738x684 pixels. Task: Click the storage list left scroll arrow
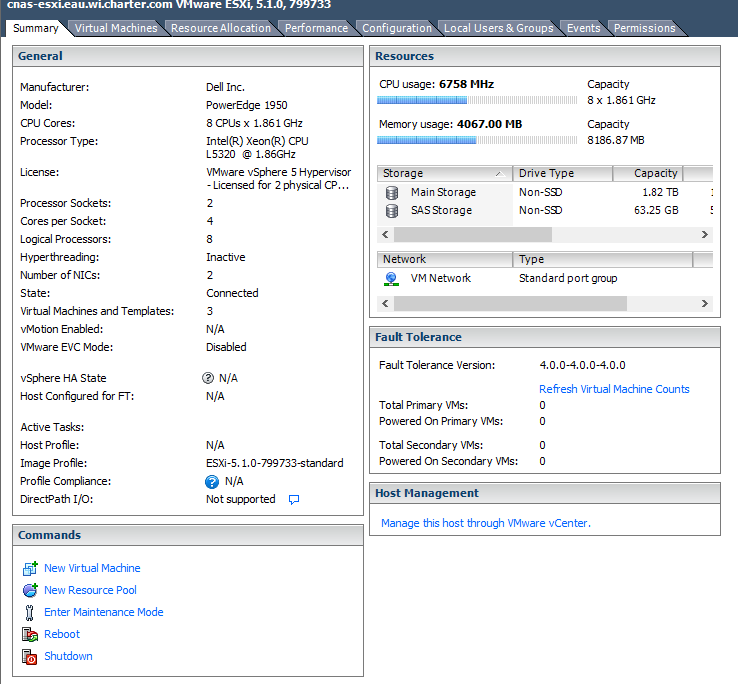coord(385,234)
